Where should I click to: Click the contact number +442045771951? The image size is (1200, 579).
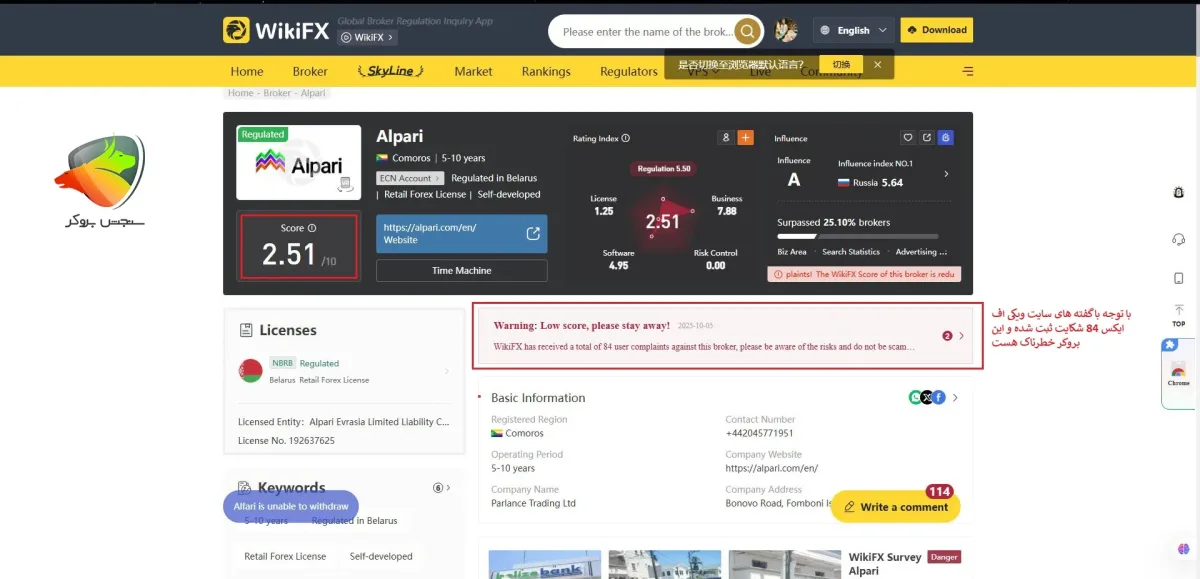(759, 433)
